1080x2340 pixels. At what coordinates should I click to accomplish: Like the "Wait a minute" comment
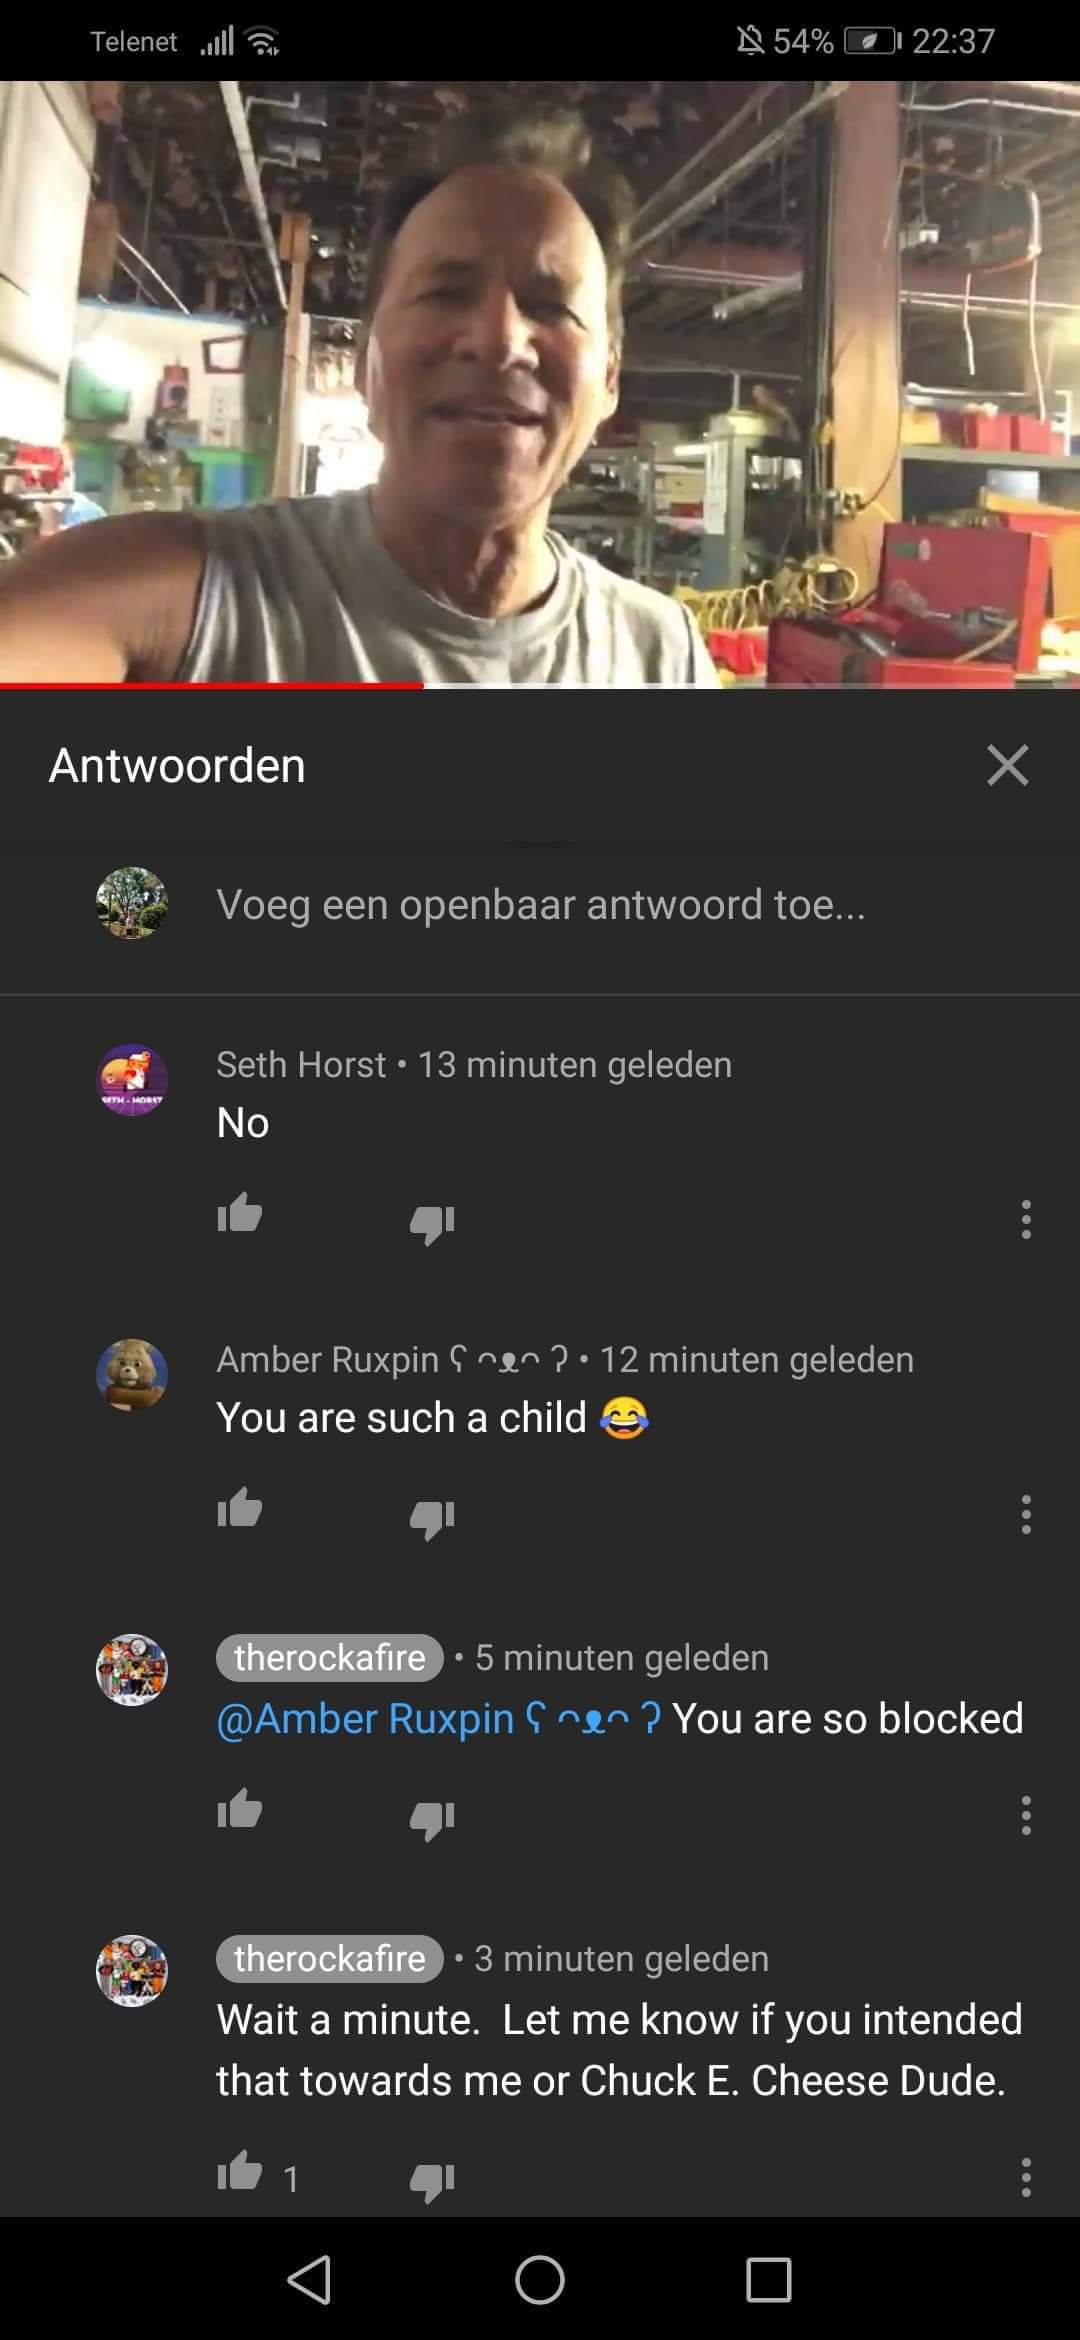240,2170
